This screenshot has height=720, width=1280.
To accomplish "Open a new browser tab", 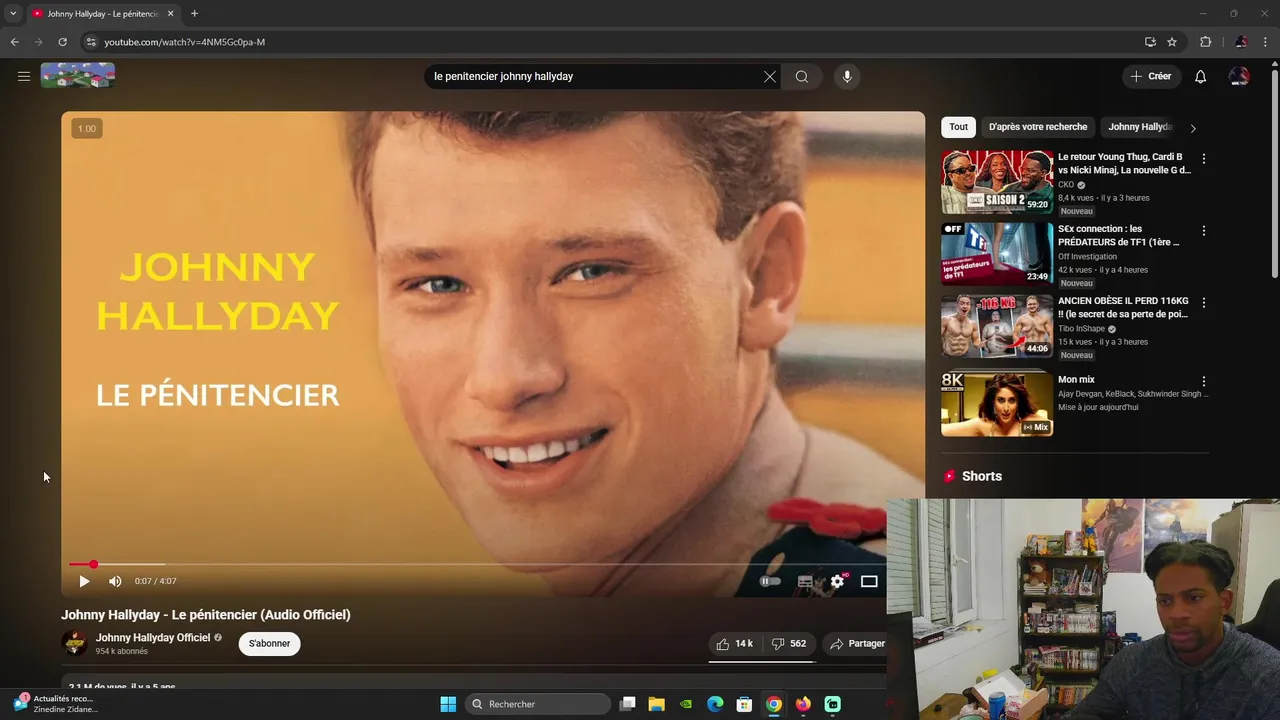I will (x=194, y=14).
